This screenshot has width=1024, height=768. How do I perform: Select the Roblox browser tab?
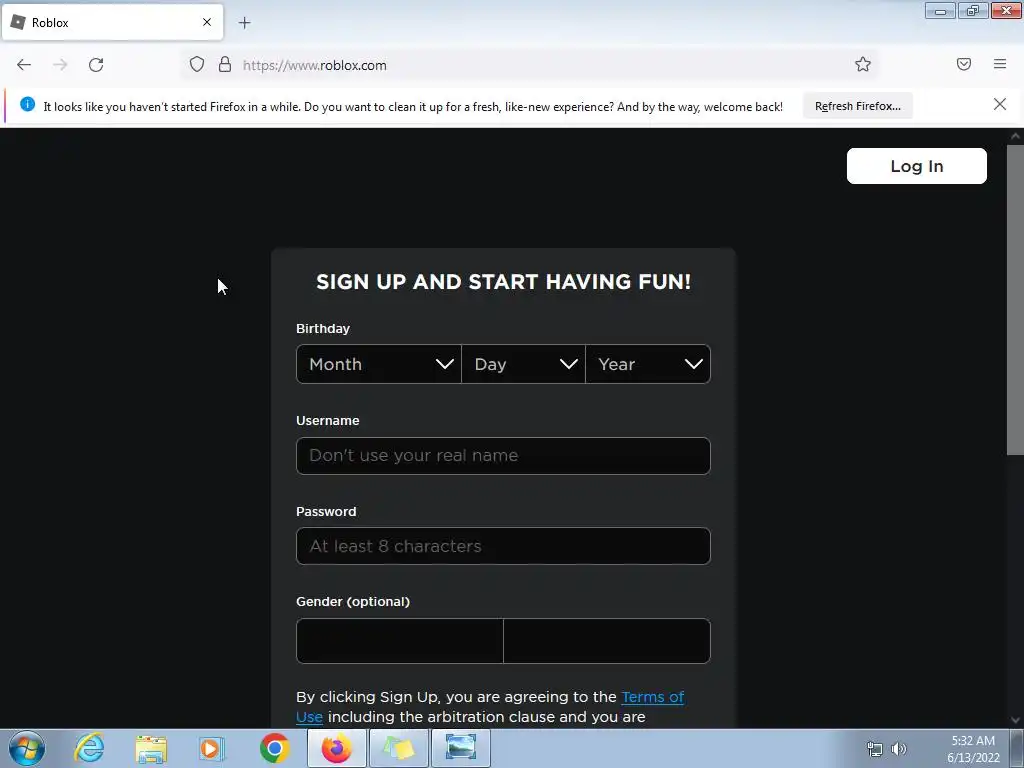(x=112, y=22)
